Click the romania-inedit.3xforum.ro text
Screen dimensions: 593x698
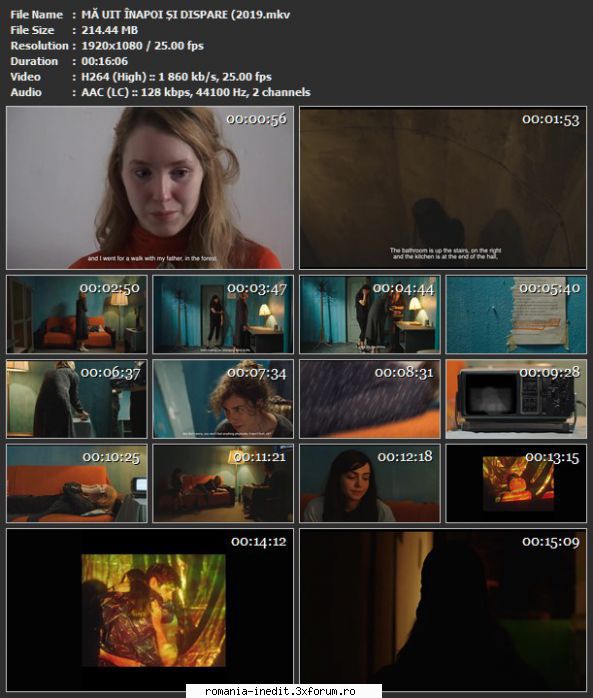pos(280,691)
